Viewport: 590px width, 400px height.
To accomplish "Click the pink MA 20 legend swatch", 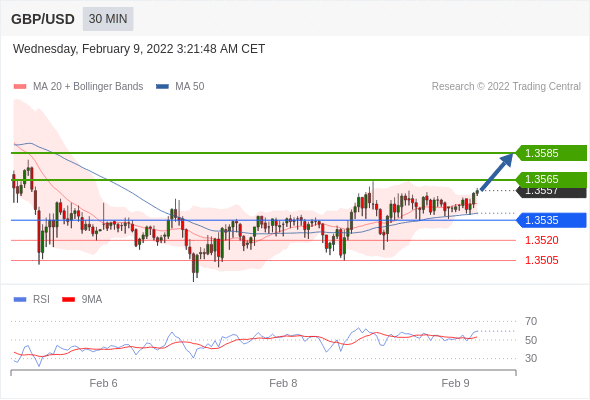I will point(20,87).
